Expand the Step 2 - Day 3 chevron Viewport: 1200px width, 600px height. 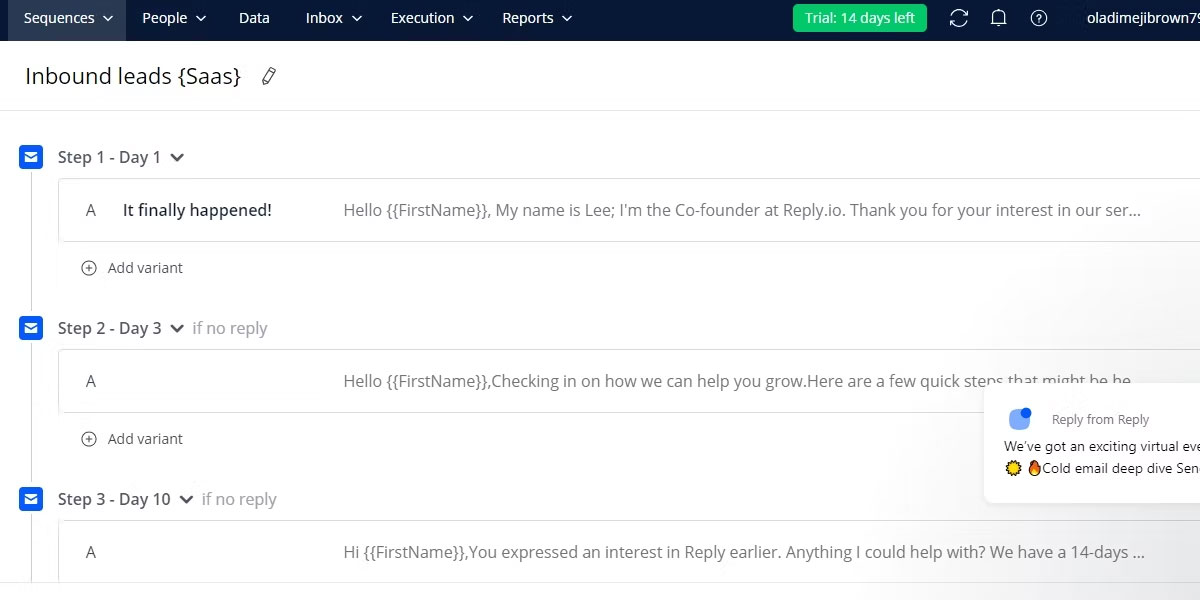(177, 329)
